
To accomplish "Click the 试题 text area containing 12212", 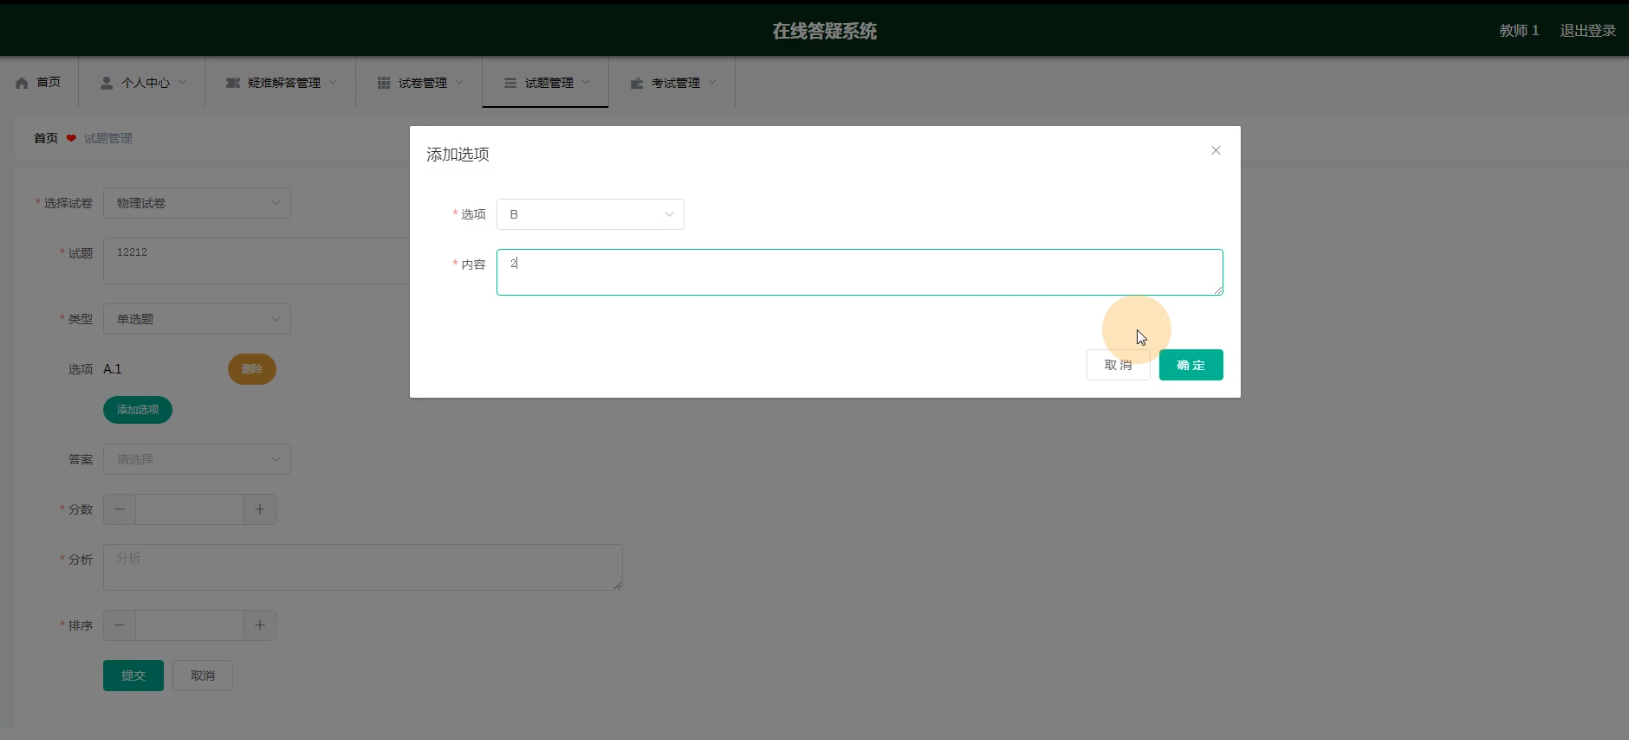I will tap(257, 261).
